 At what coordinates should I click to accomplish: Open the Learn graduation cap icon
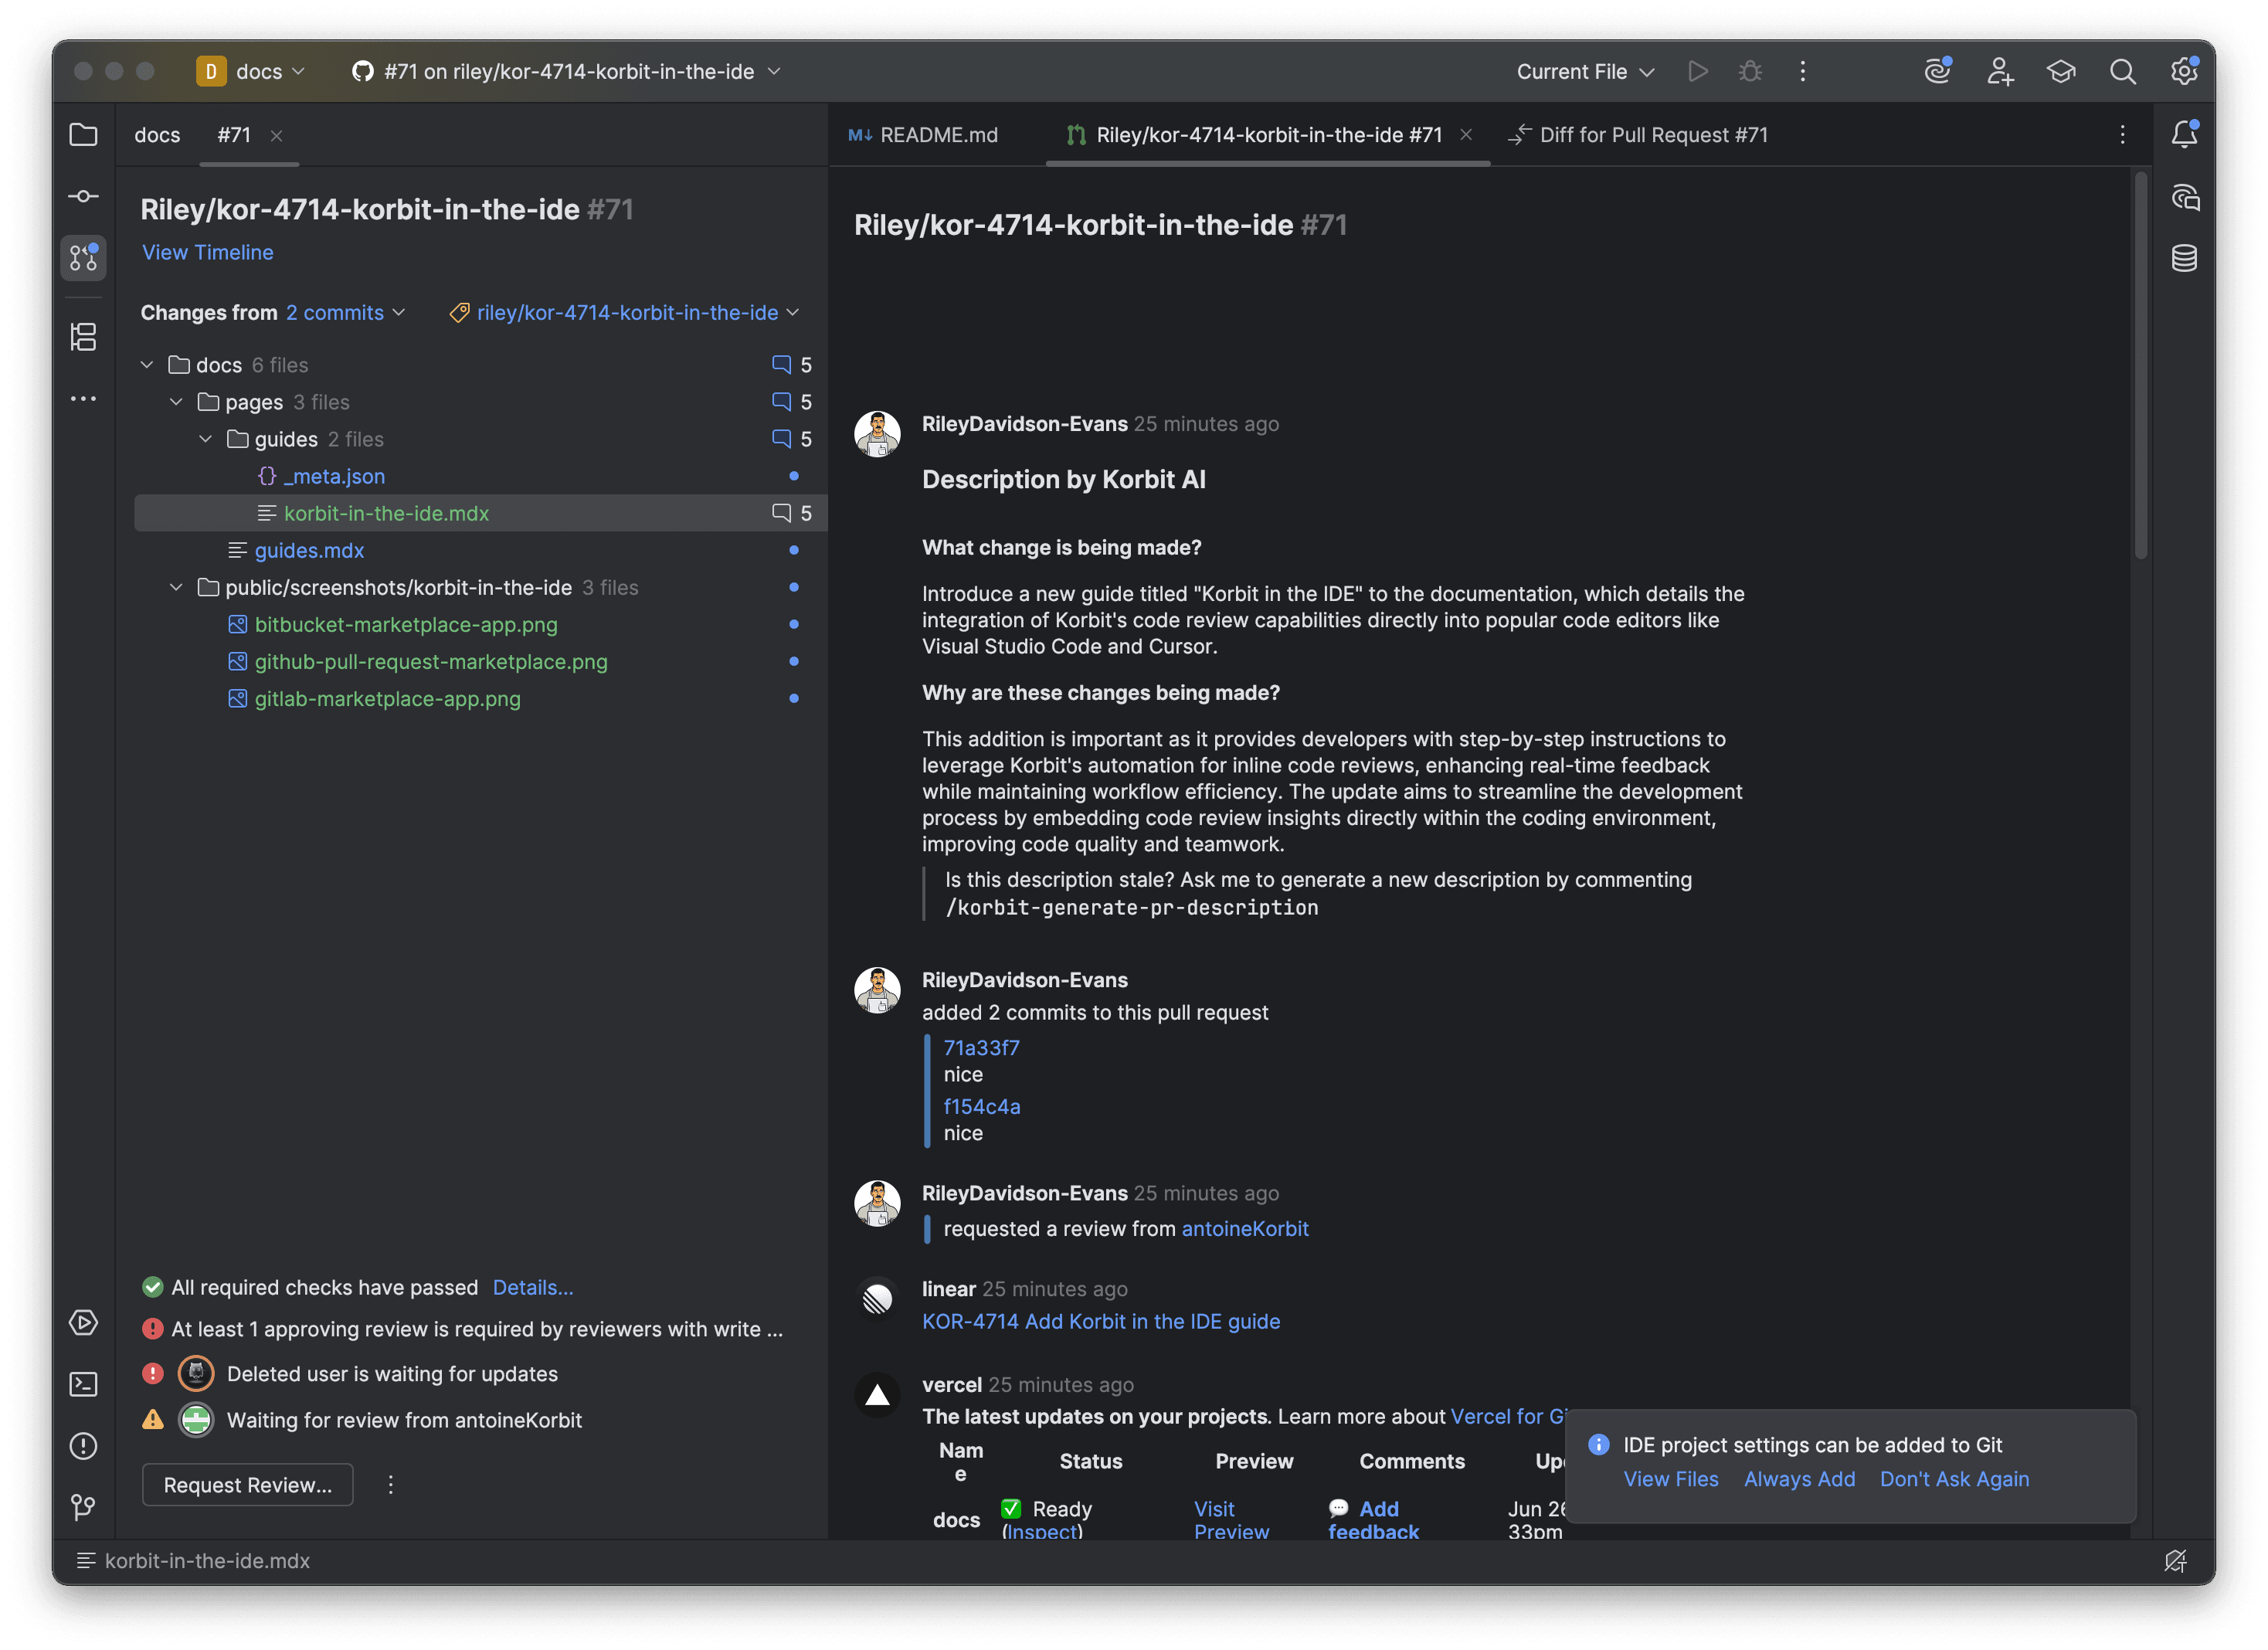point(2062,71)
